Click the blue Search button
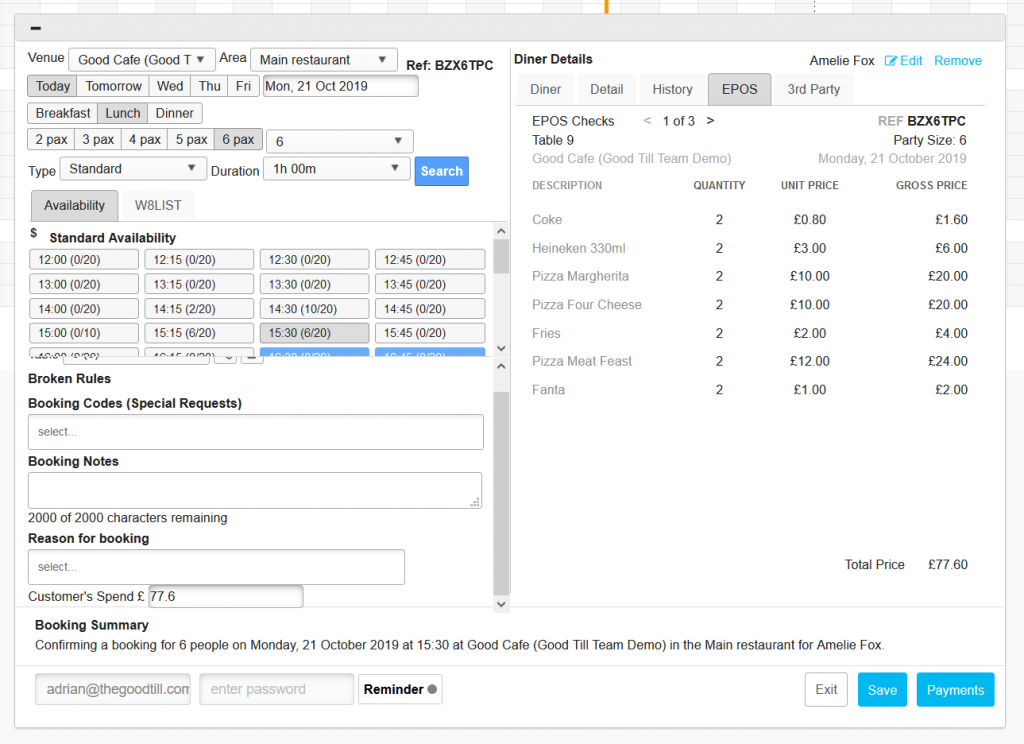 (x=441, y=171)
